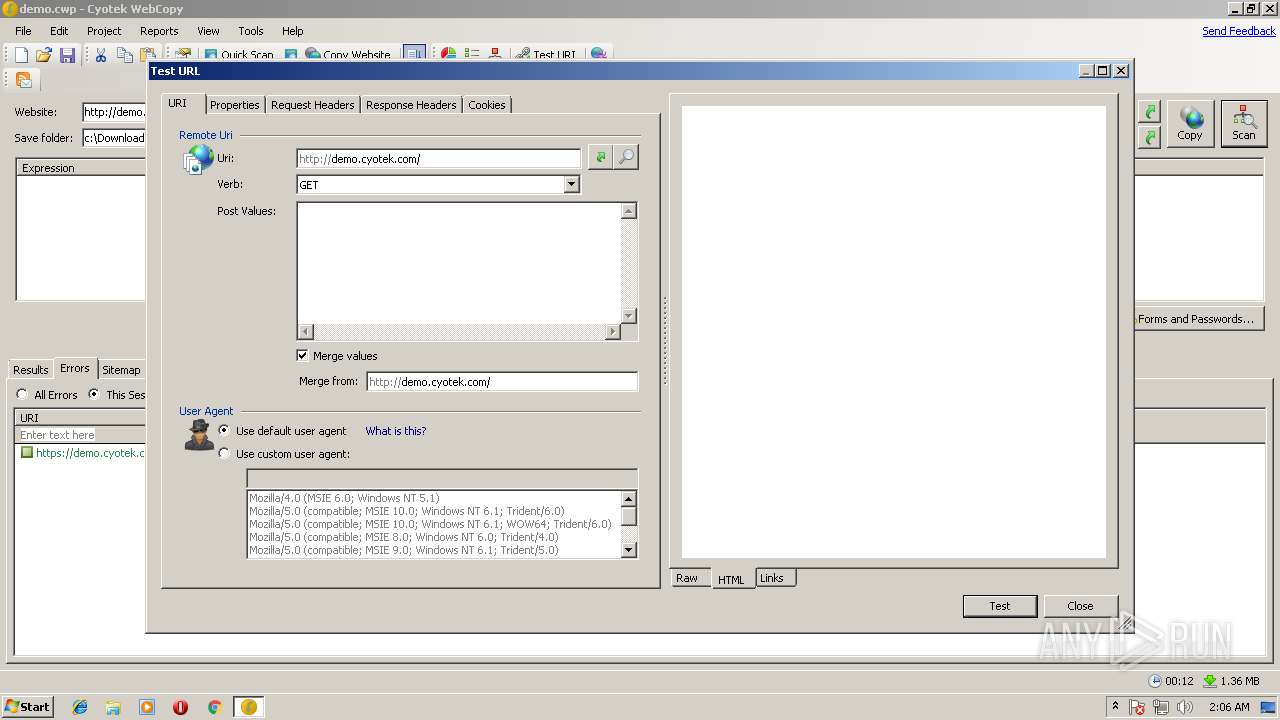The height and width of the screenshot is (720, 1280).
Task: Save project using the floppy disk icon
Action: pyautogui.click(x=67, y=55)
